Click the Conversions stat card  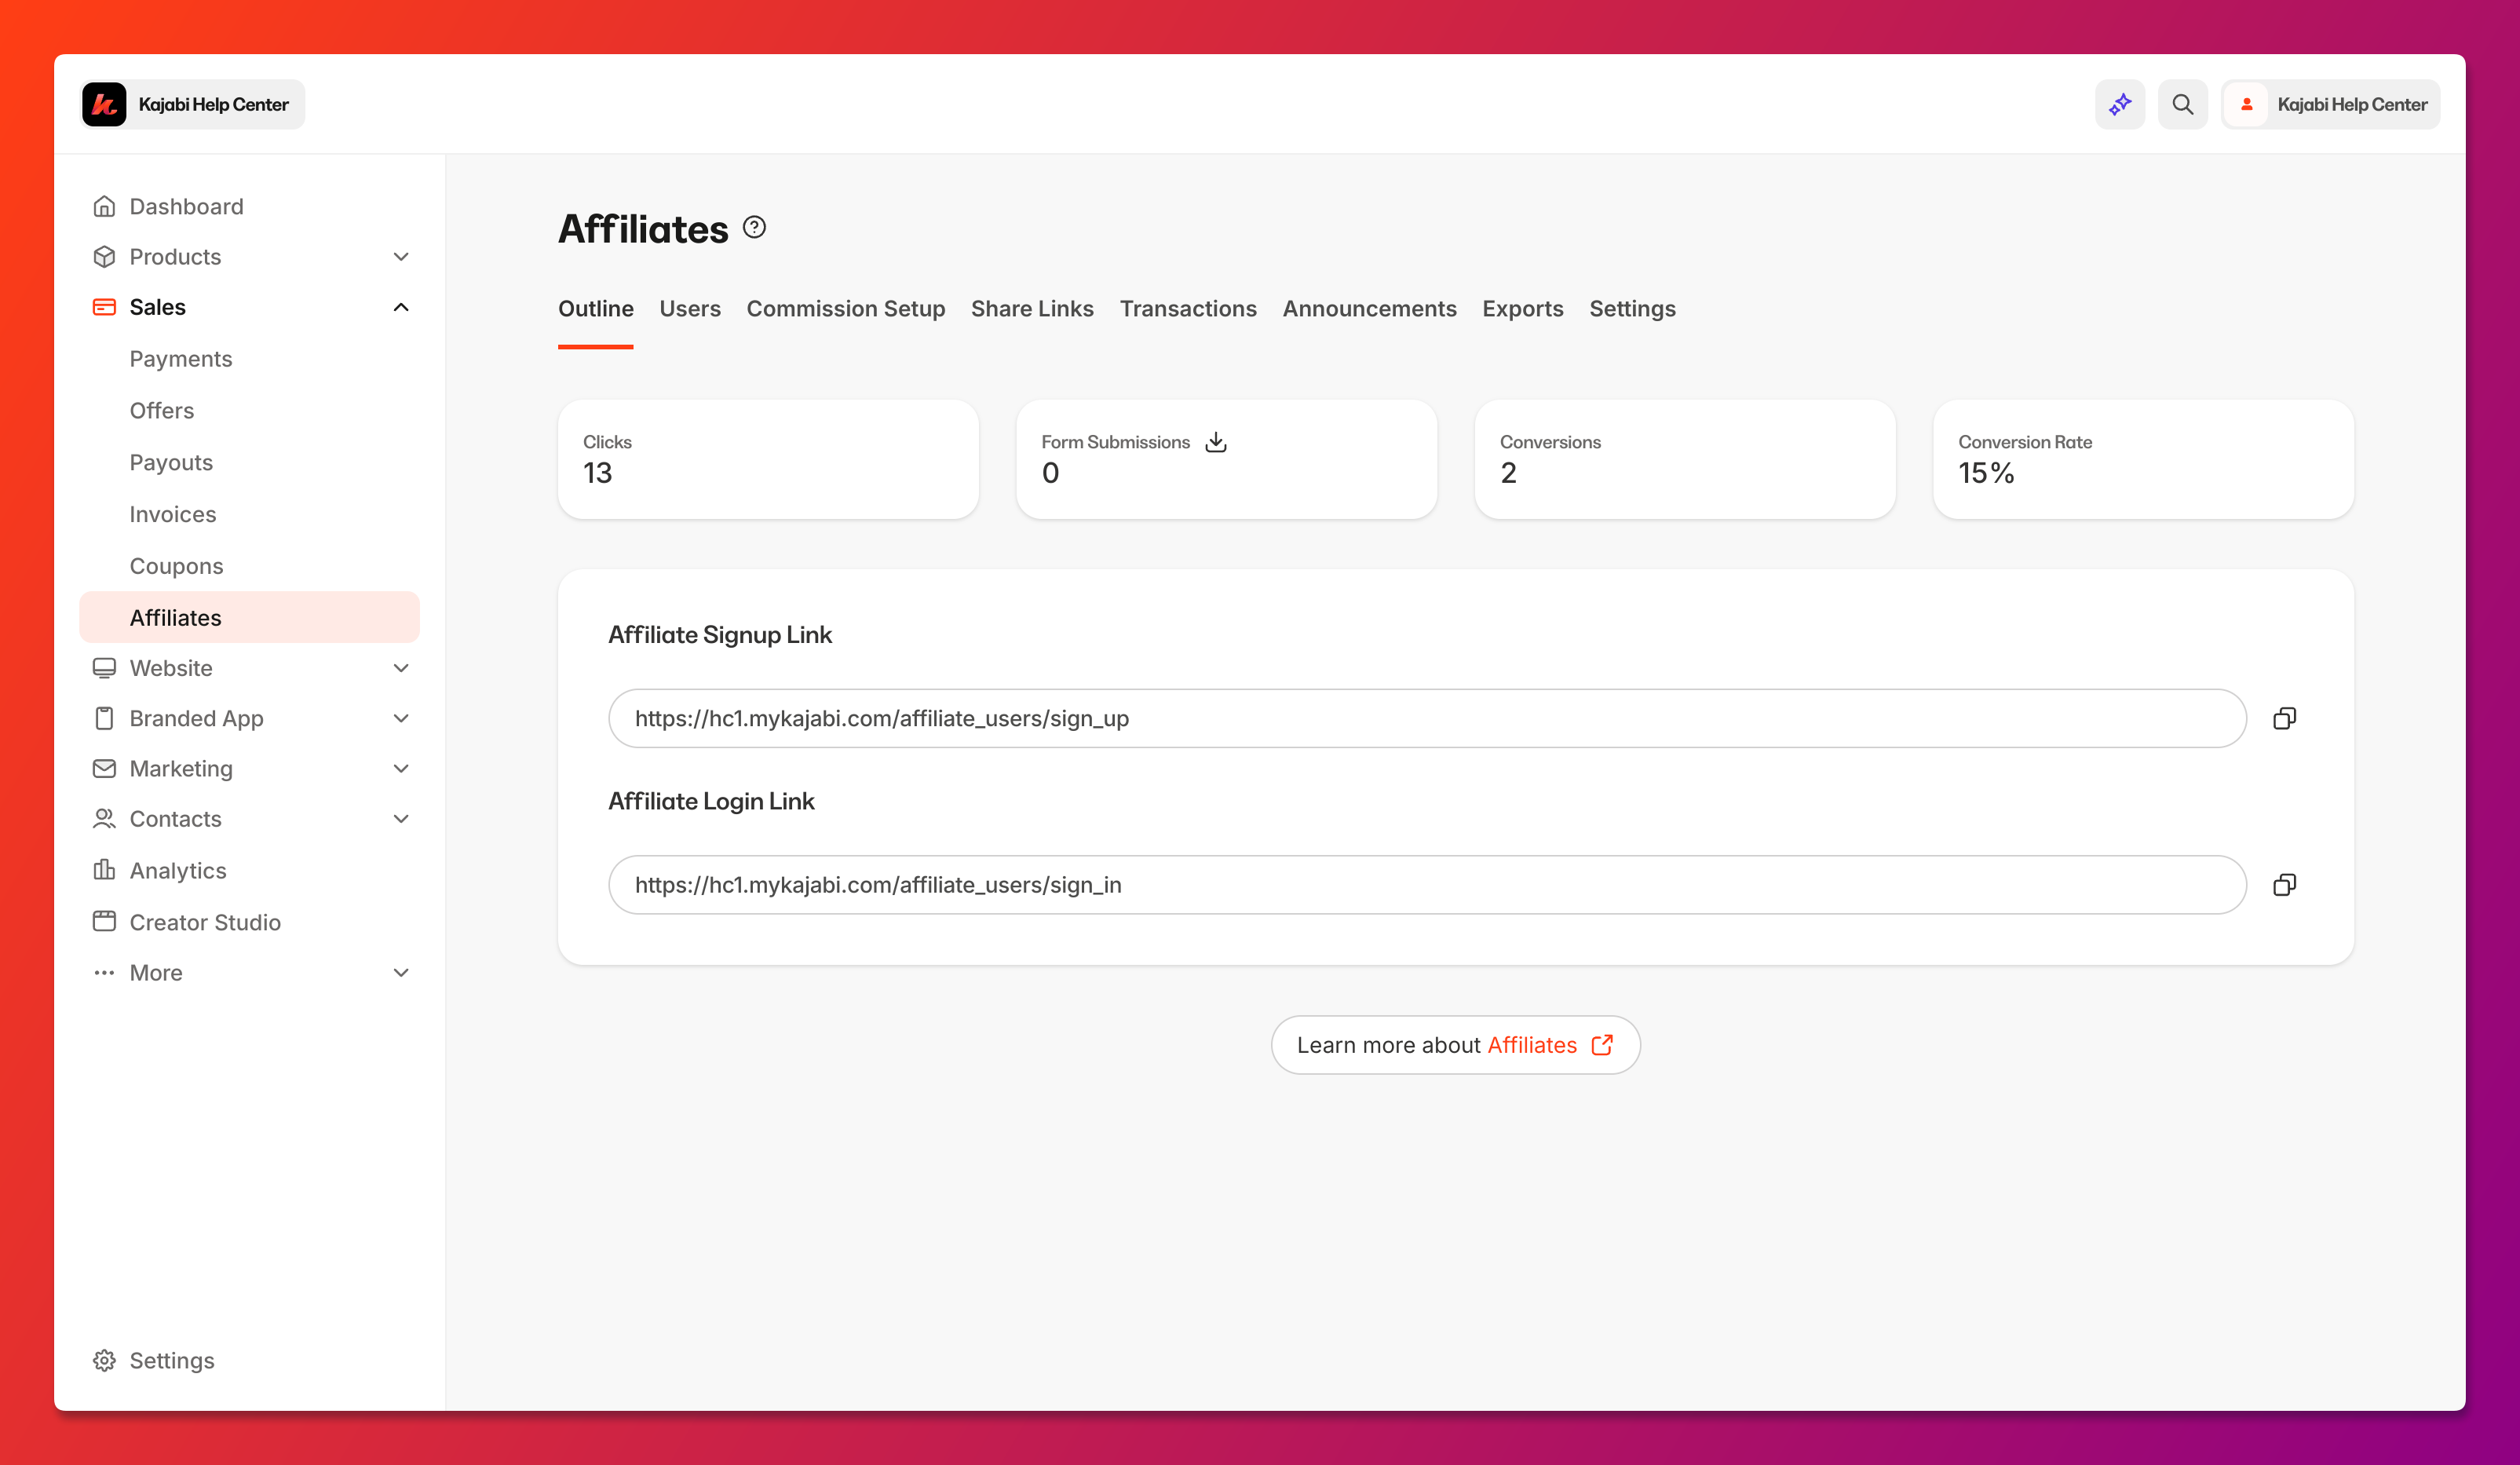pos(1685,459)
